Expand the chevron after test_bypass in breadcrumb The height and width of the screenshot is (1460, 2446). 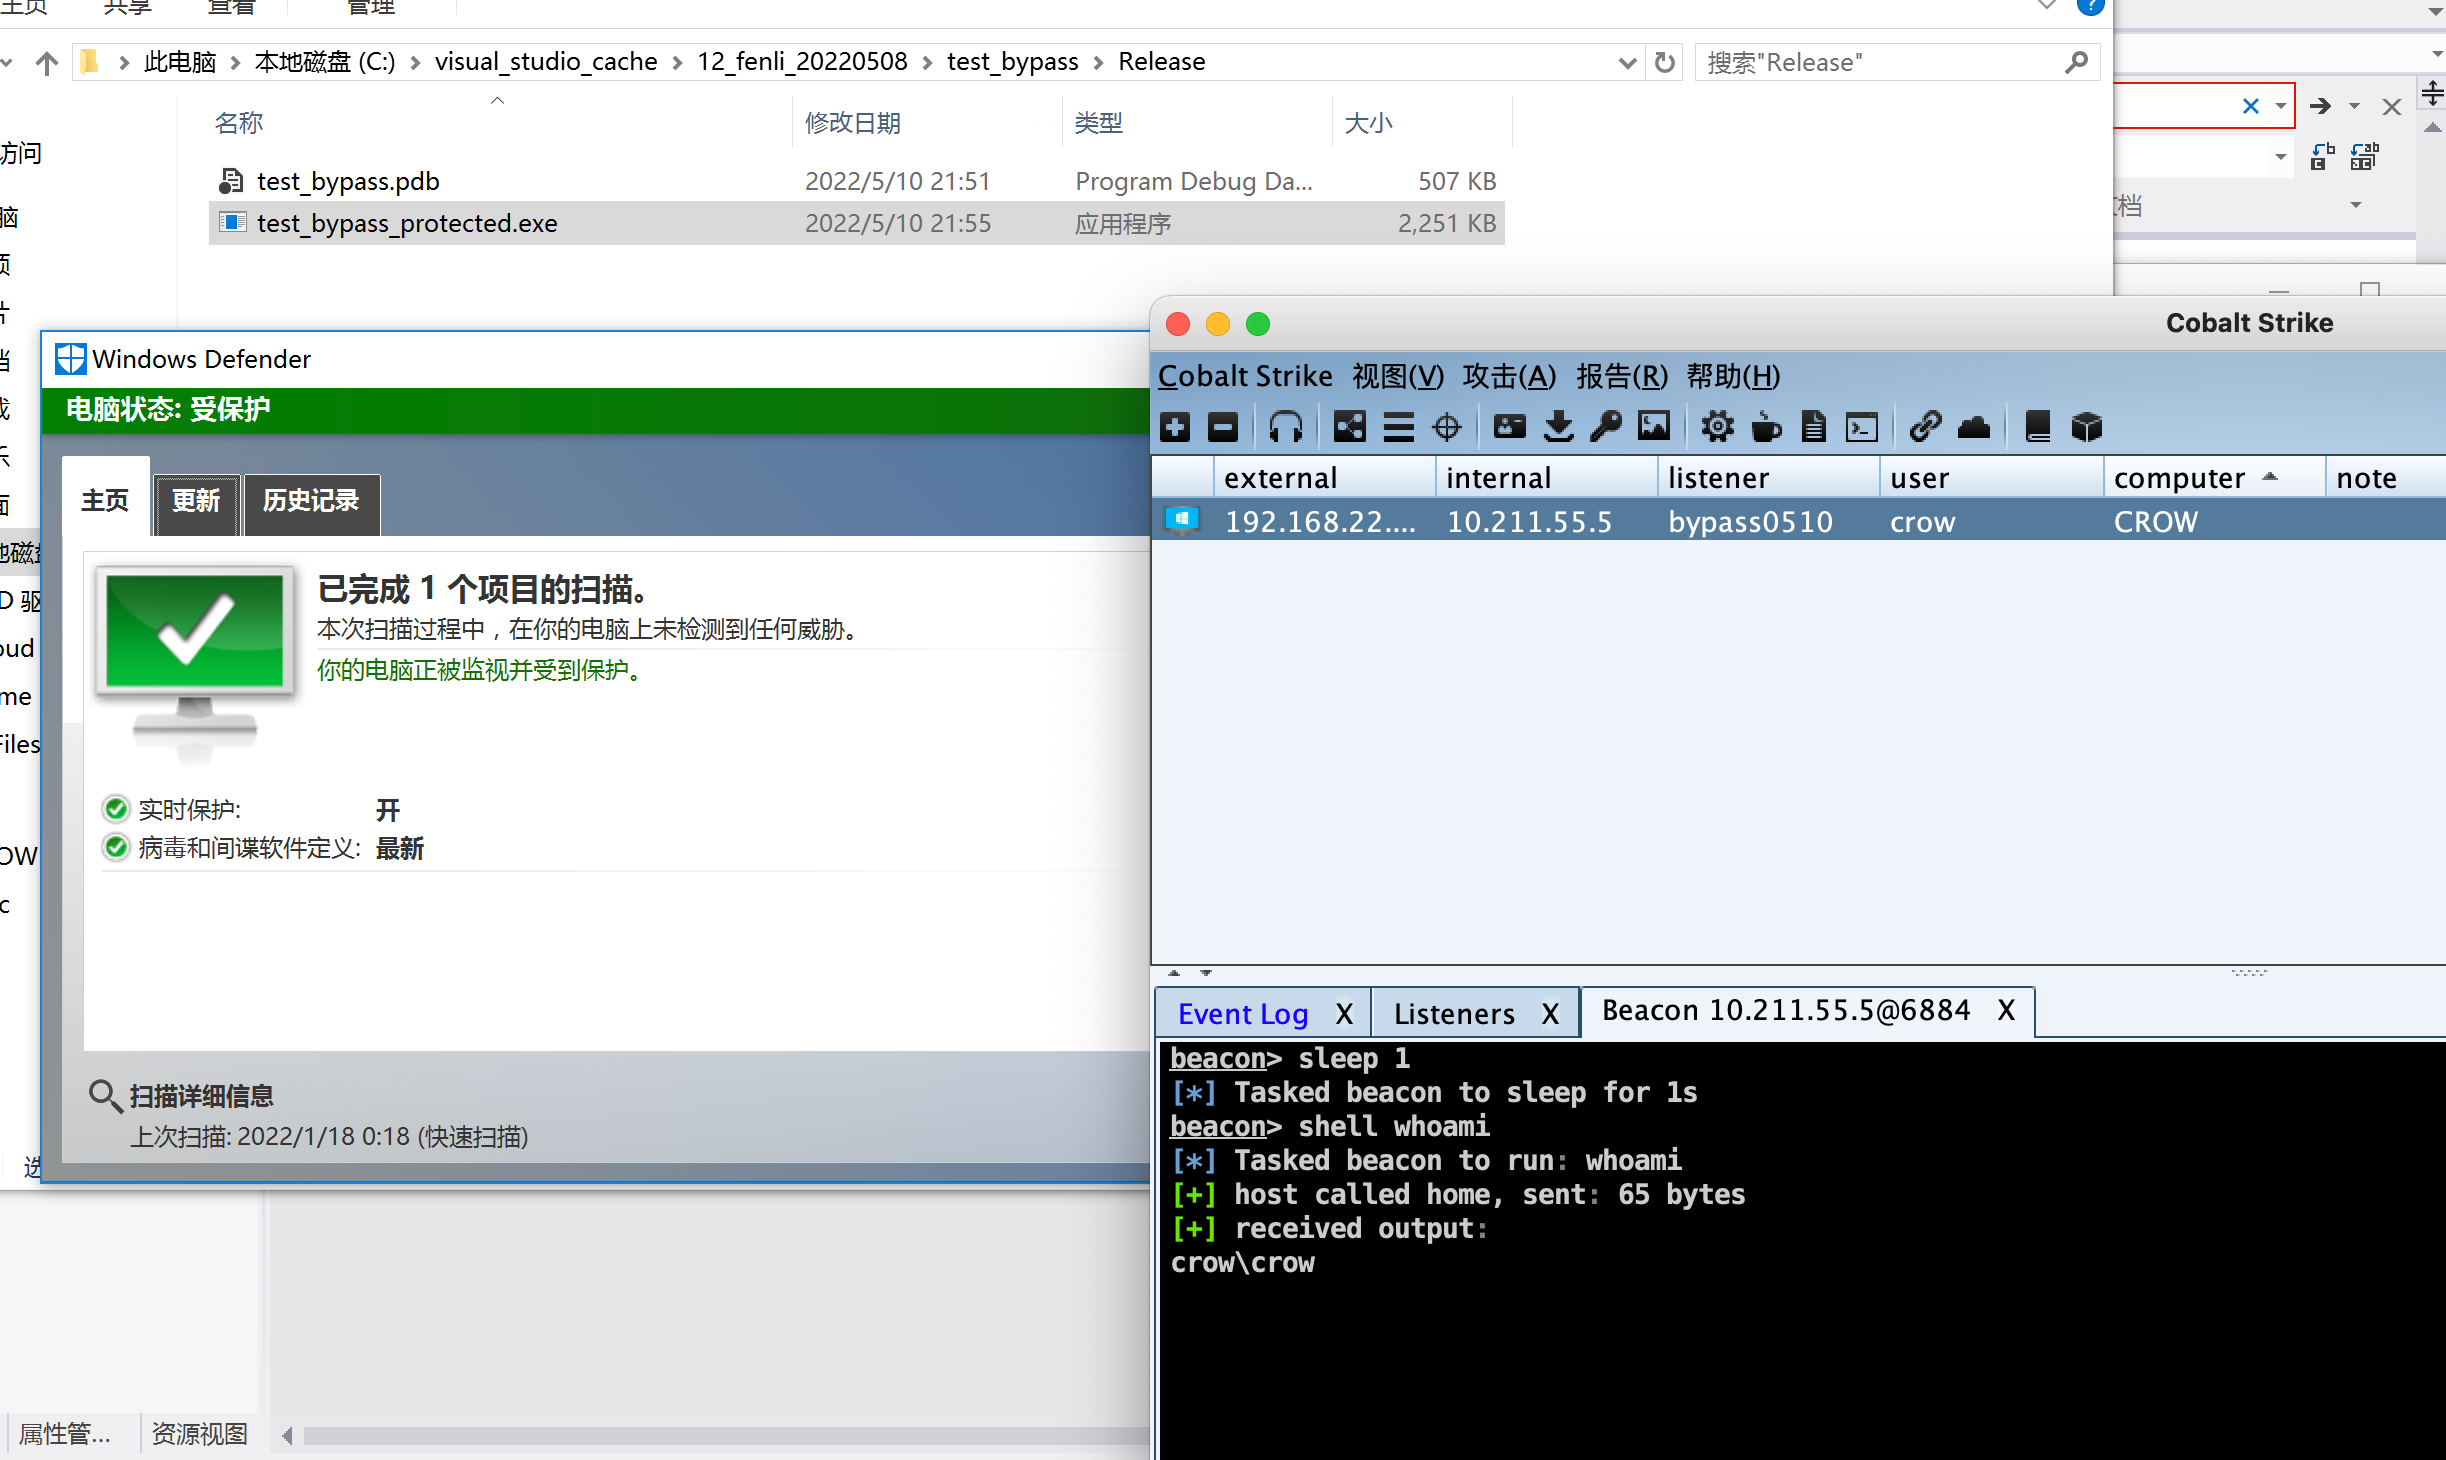(1099, 63)
